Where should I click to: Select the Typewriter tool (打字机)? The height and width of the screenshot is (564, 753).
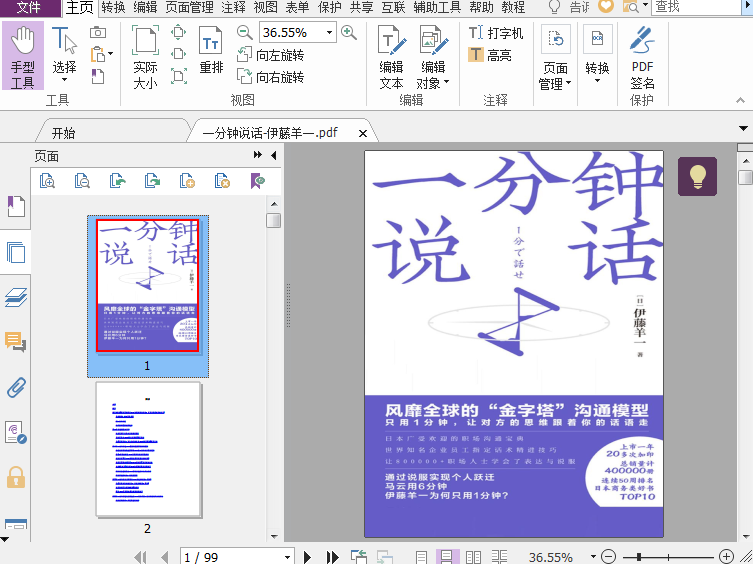pos(496,33)
